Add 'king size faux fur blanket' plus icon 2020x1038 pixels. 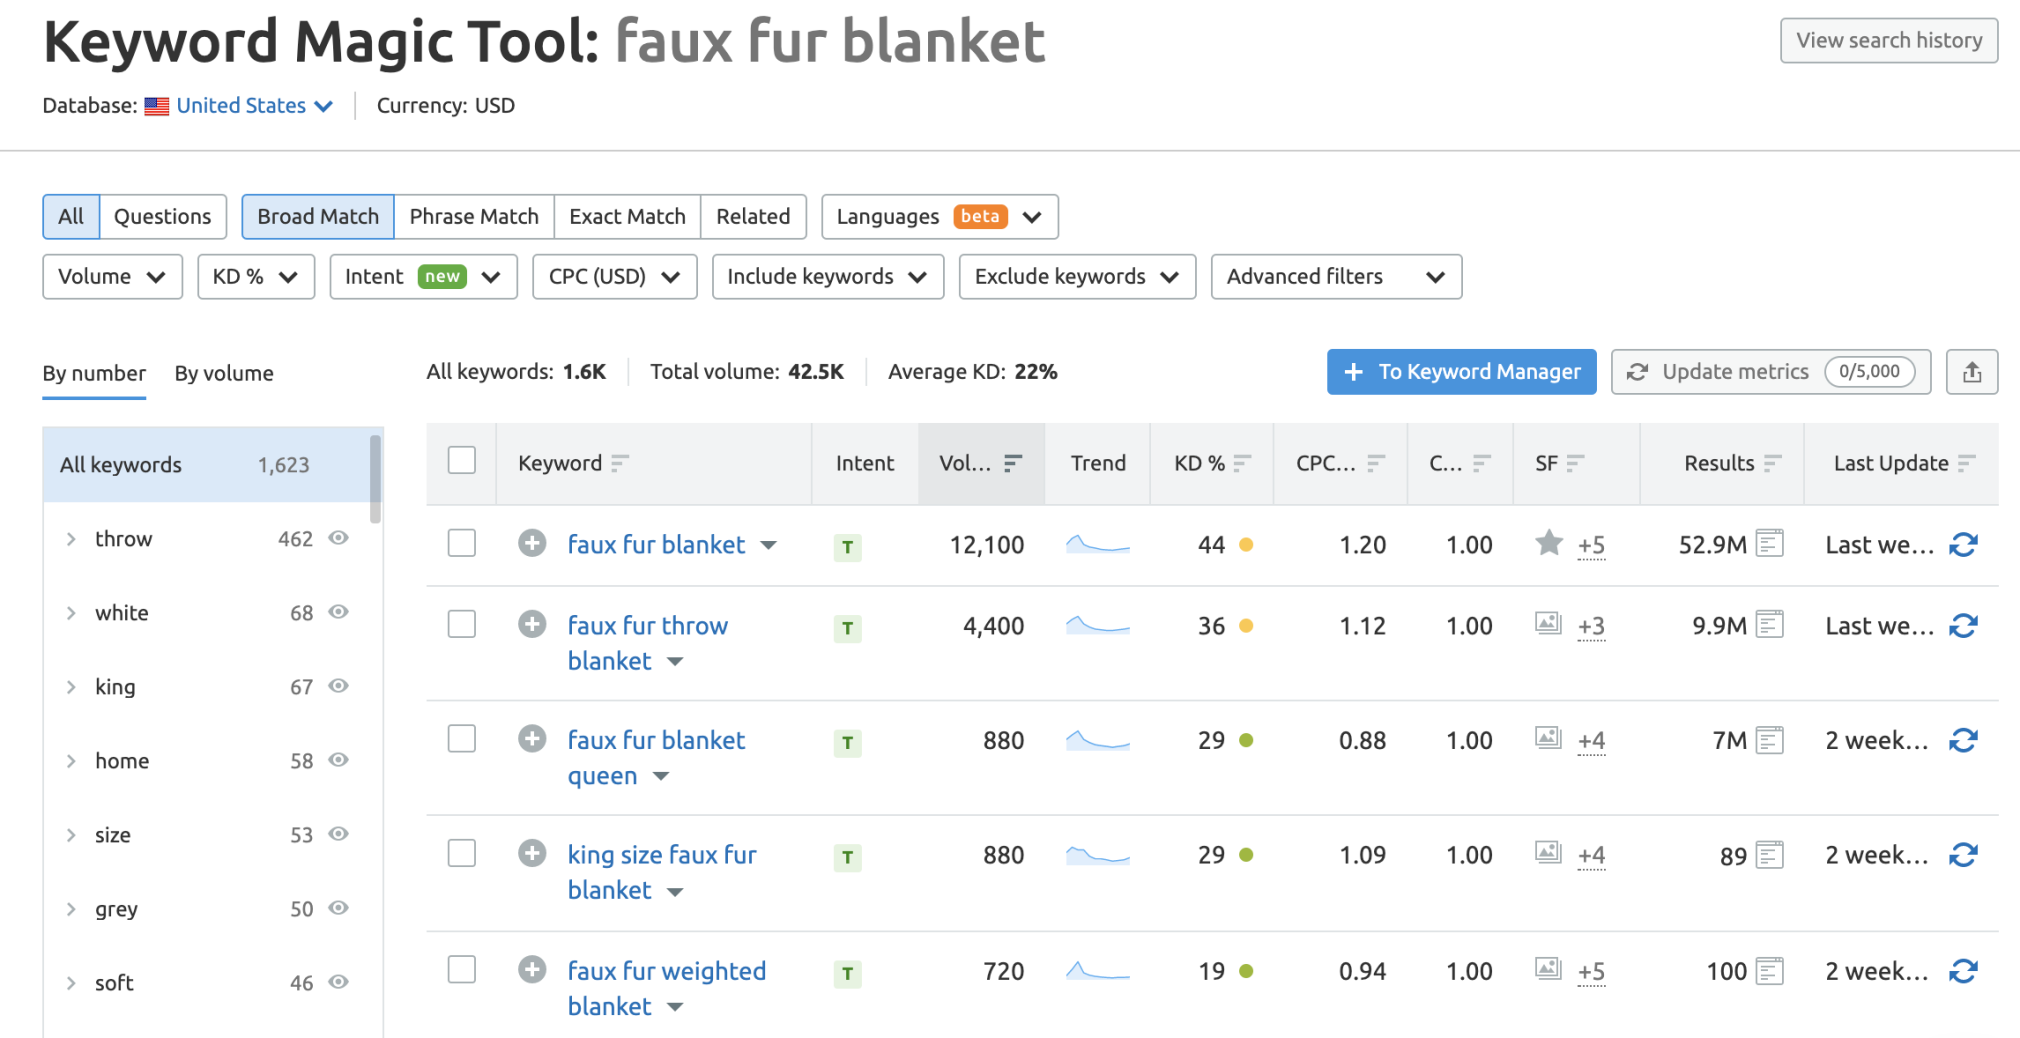click(x=532, y=853)
